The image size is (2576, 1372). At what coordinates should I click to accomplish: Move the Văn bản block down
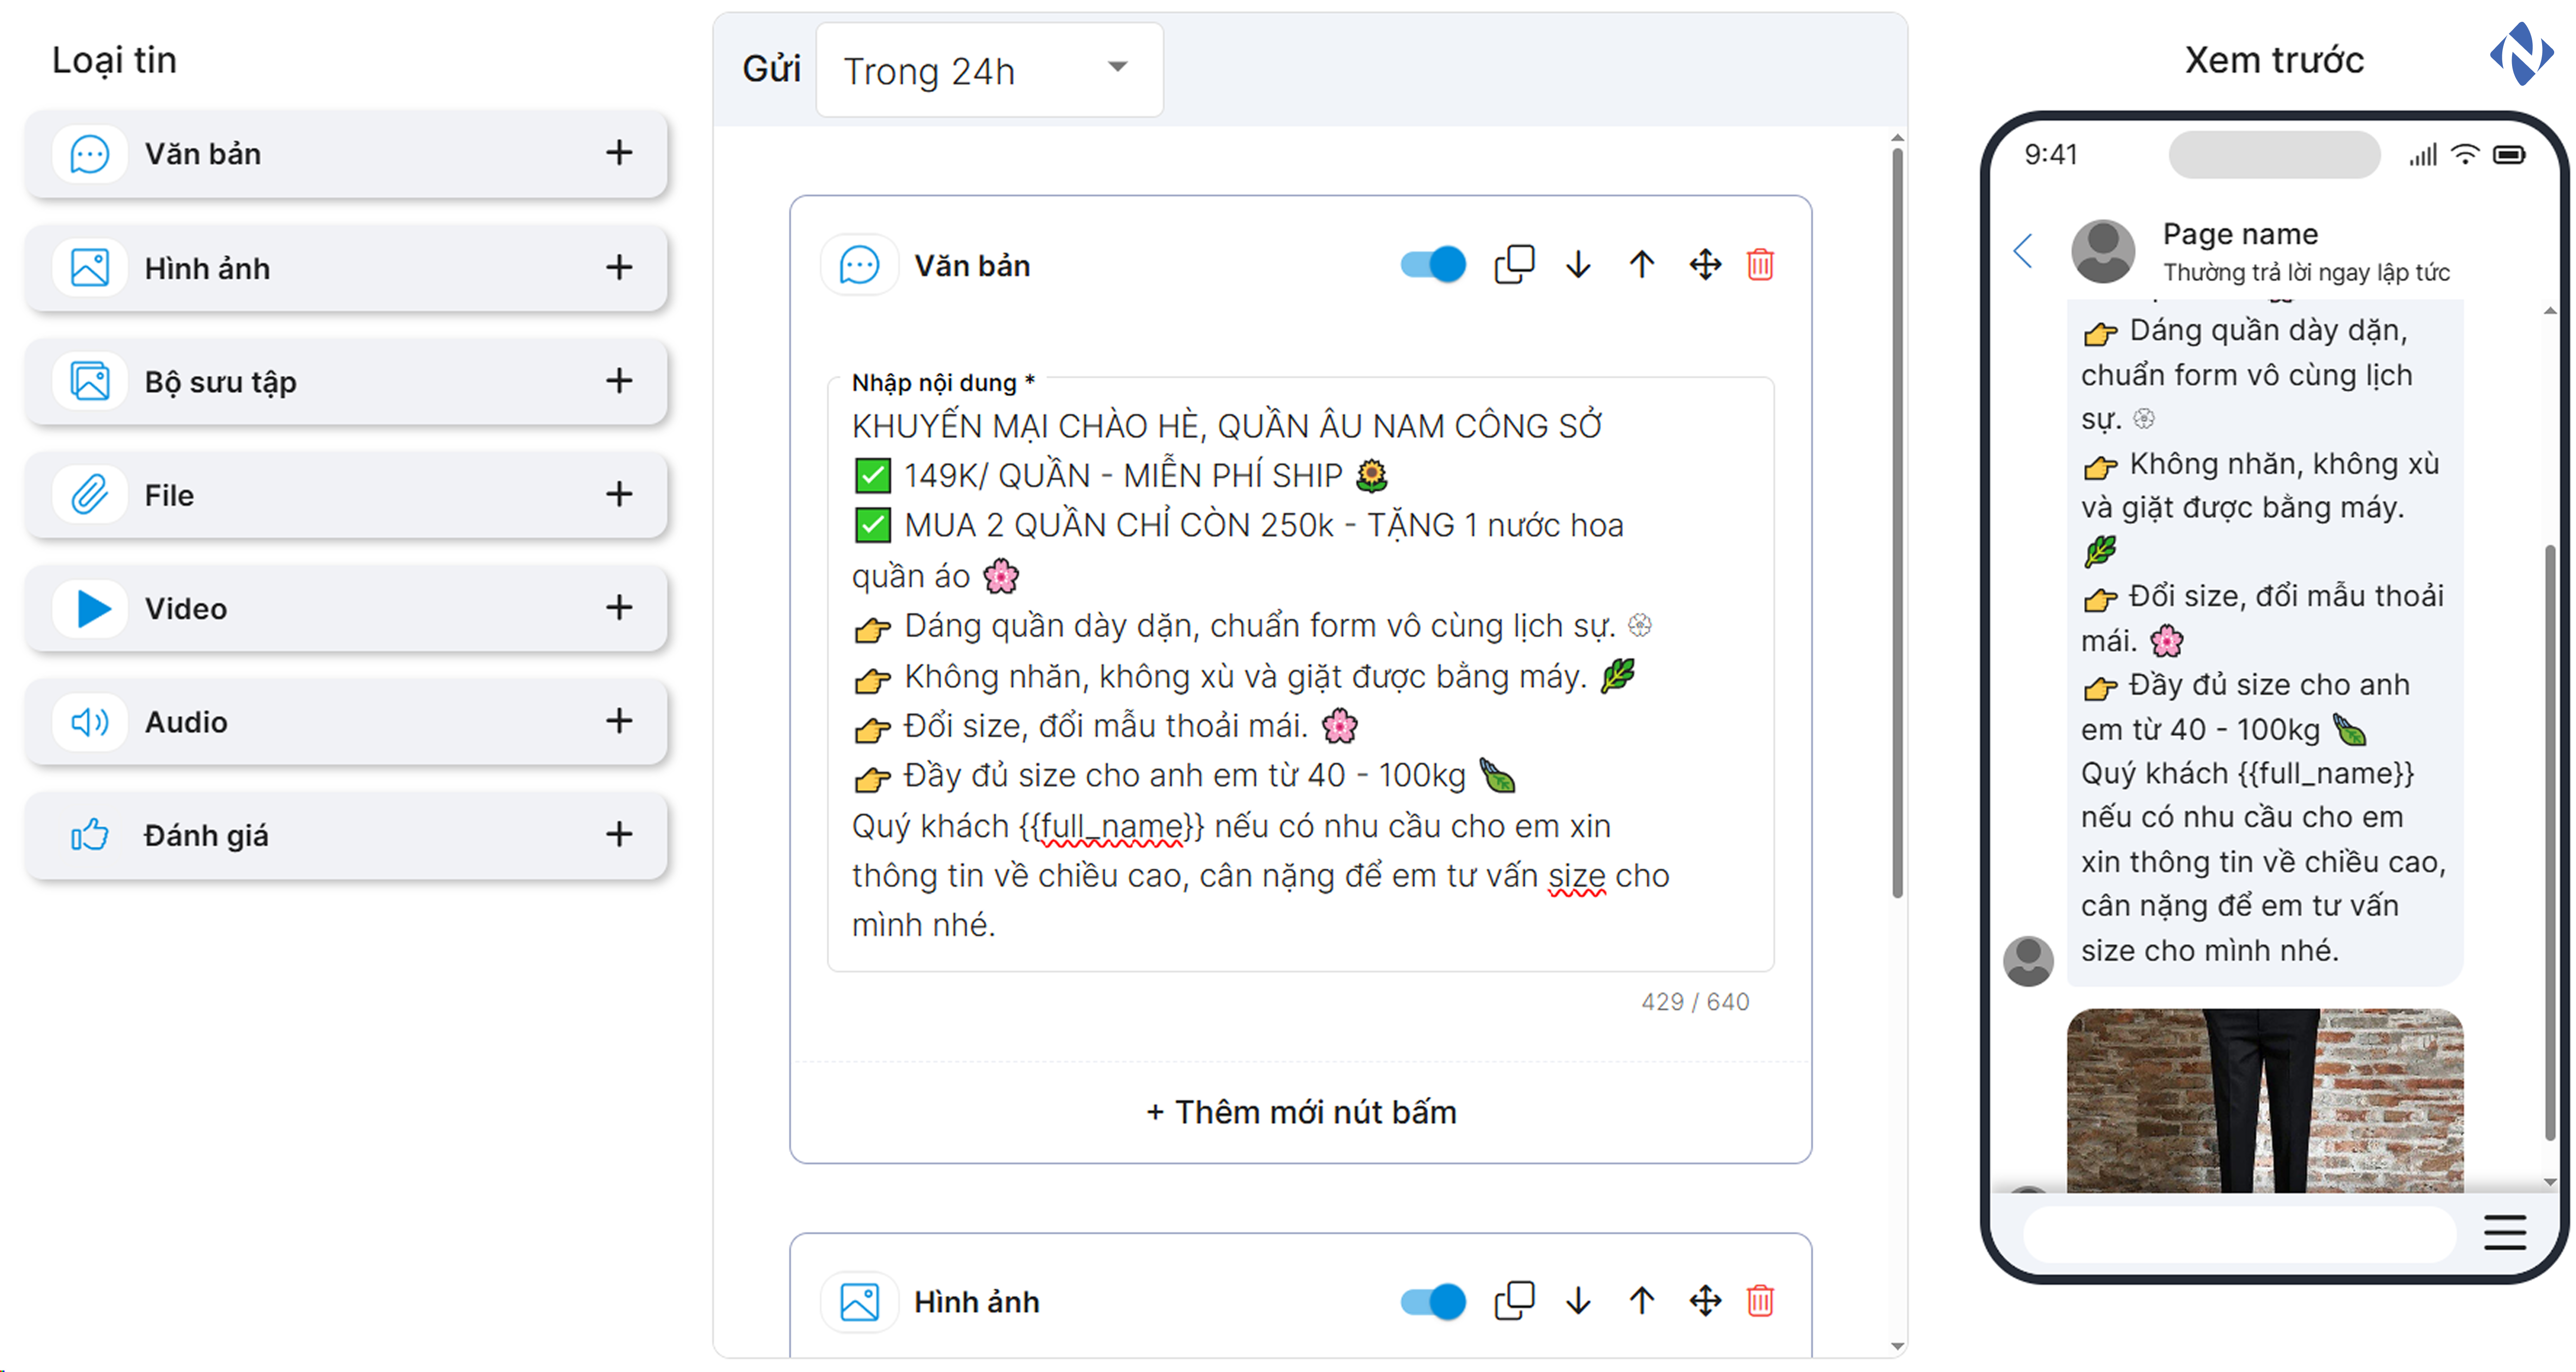coord(1578,265)
